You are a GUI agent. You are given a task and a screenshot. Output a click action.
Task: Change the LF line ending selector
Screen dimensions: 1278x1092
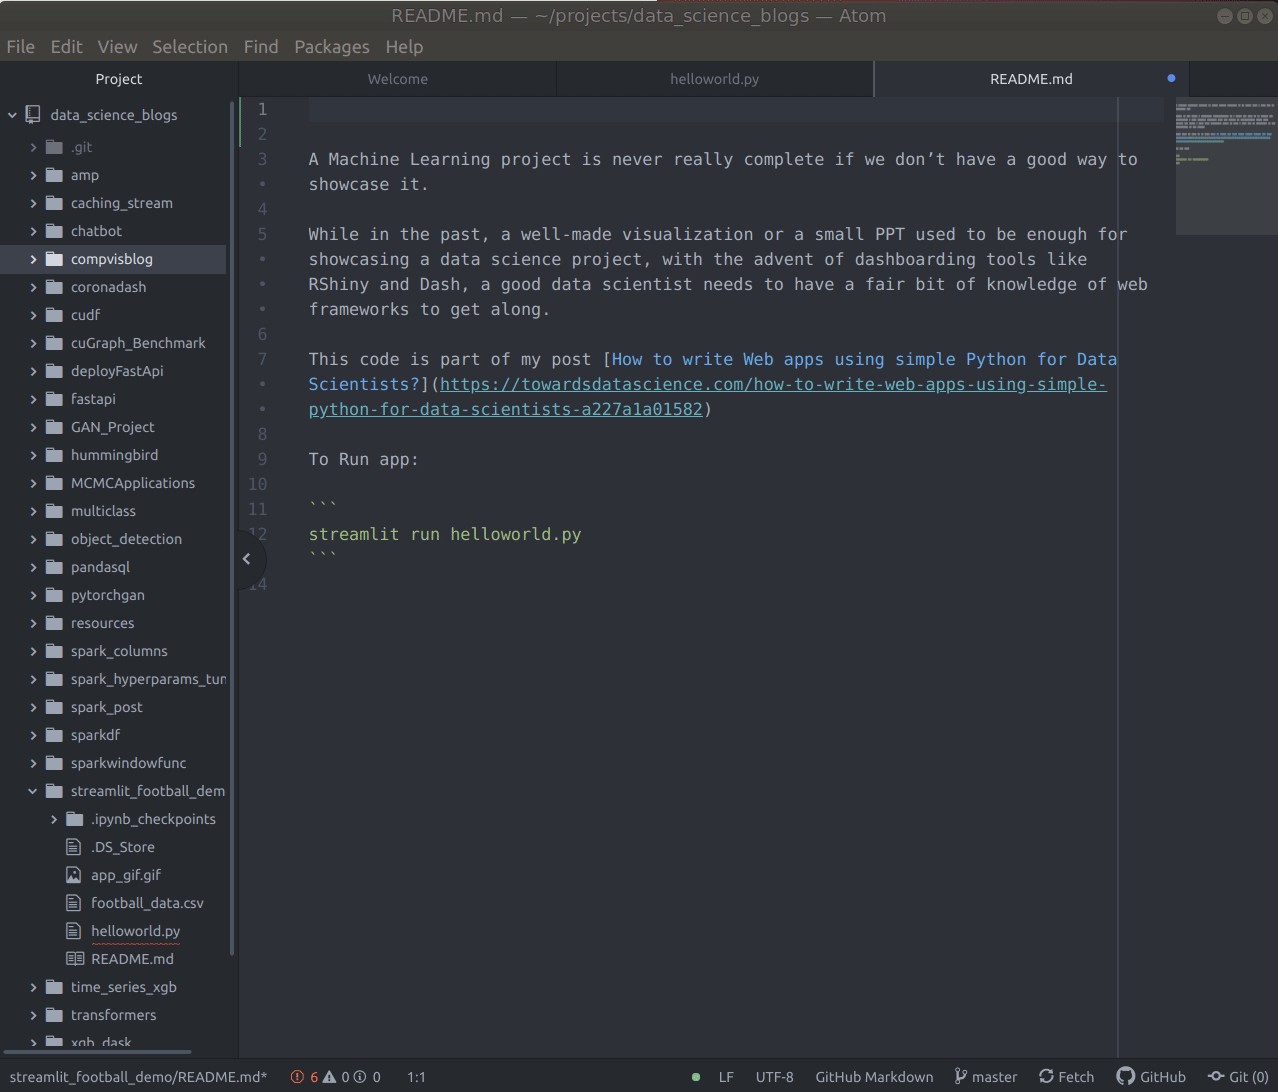726,1077
